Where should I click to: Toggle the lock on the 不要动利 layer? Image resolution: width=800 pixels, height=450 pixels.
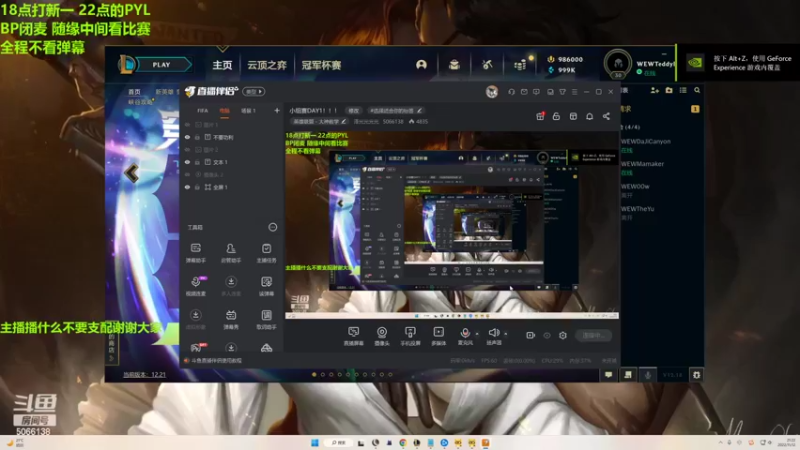click(197, 137)
